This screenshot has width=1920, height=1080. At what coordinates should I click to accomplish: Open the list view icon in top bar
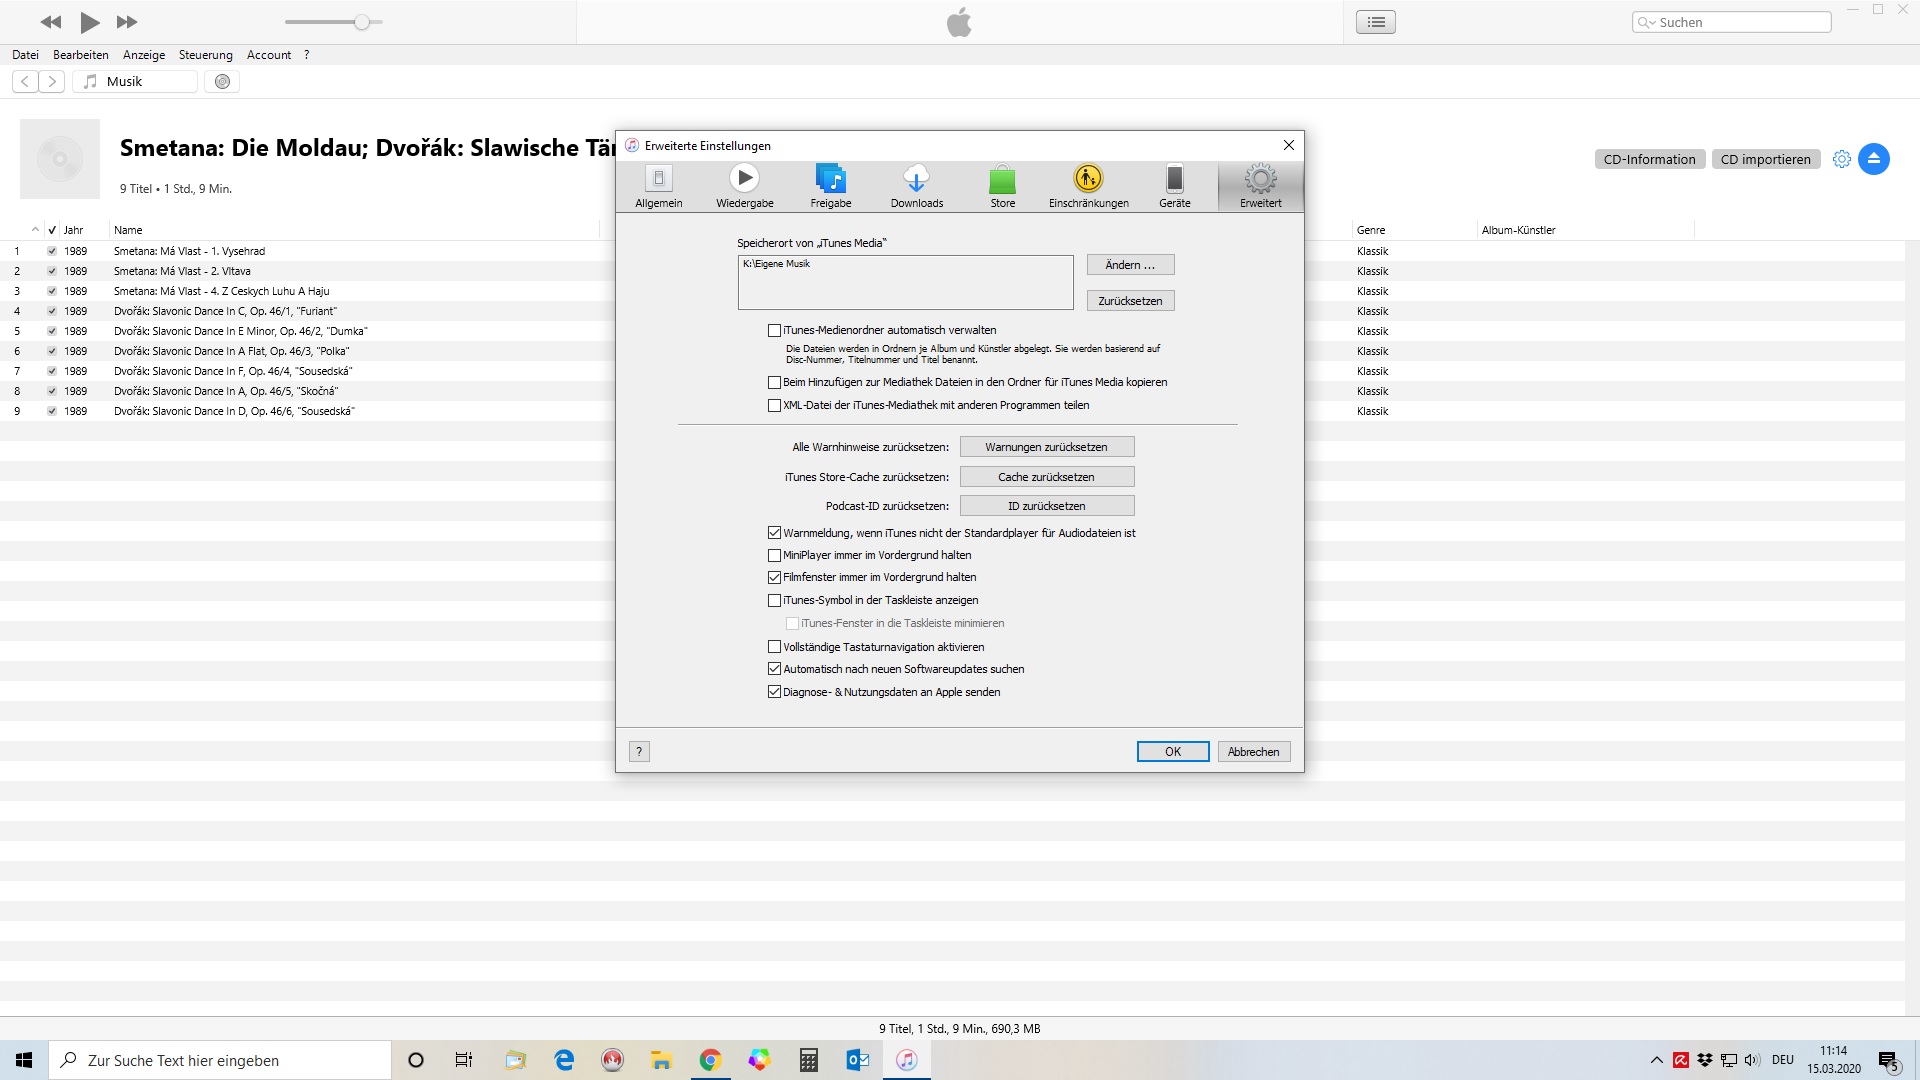(1375, 22)
